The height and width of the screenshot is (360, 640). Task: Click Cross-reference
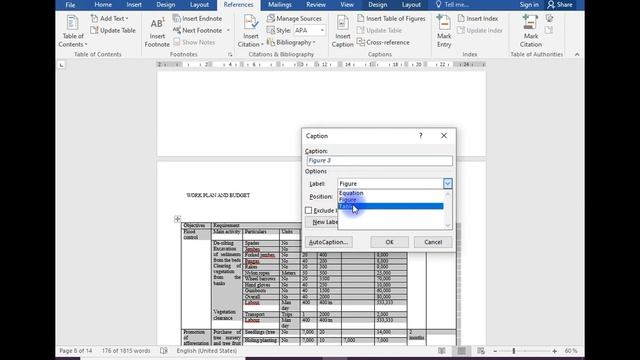point(383,42)
